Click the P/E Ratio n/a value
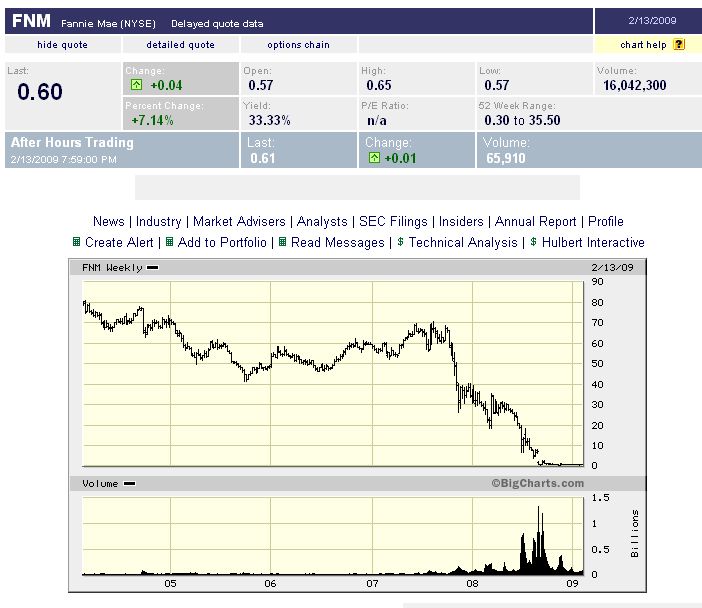Image resolution: width=702 pixels, height=608 pixels. pos(377,120)
